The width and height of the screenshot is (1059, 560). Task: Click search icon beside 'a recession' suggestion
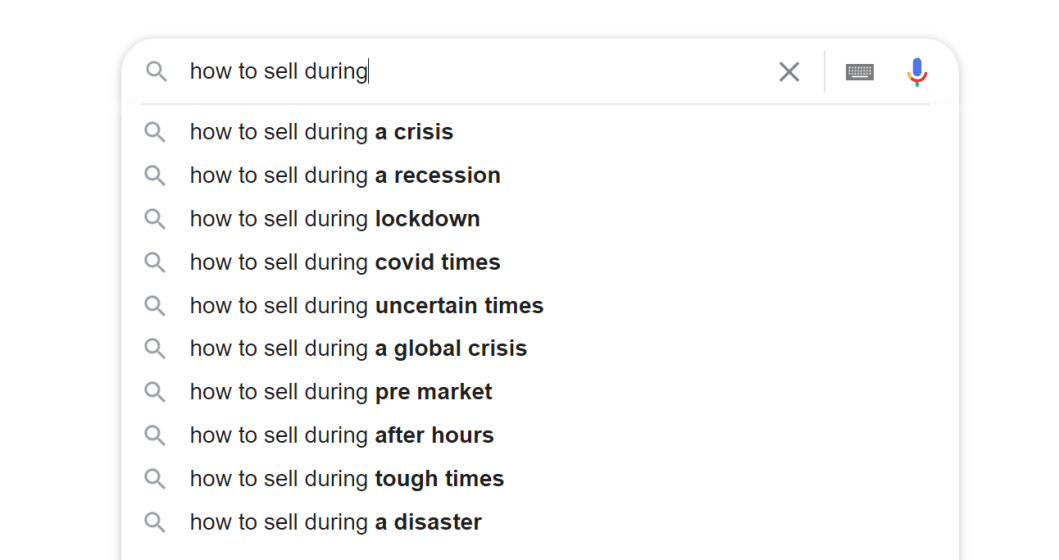coord(155,176)
